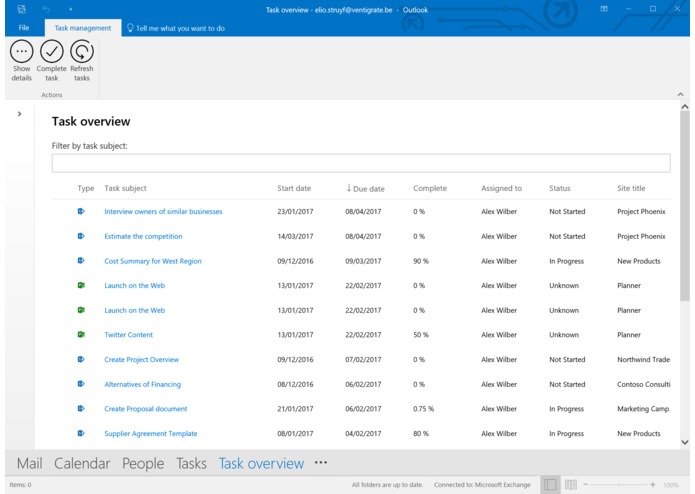
Task: Click the 0.75 % complete value
Action: coord(424,408)
